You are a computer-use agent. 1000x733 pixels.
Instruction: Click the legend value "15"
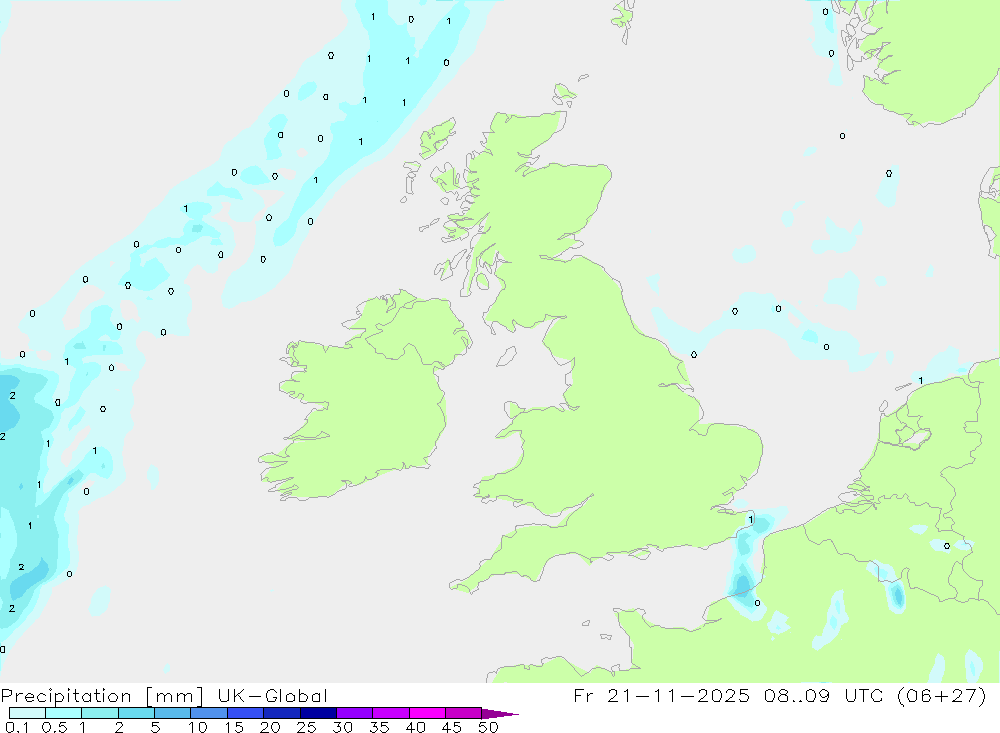(234, 727)
